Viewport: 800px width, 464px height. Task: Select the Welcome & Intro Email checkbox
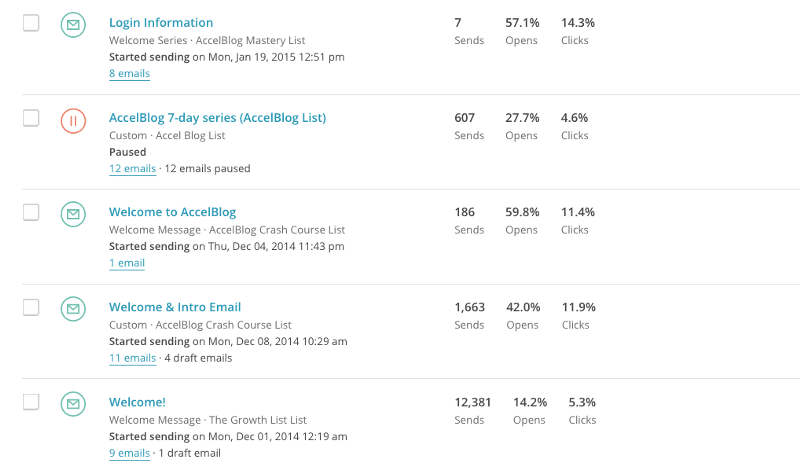click(x=31, y=307)
